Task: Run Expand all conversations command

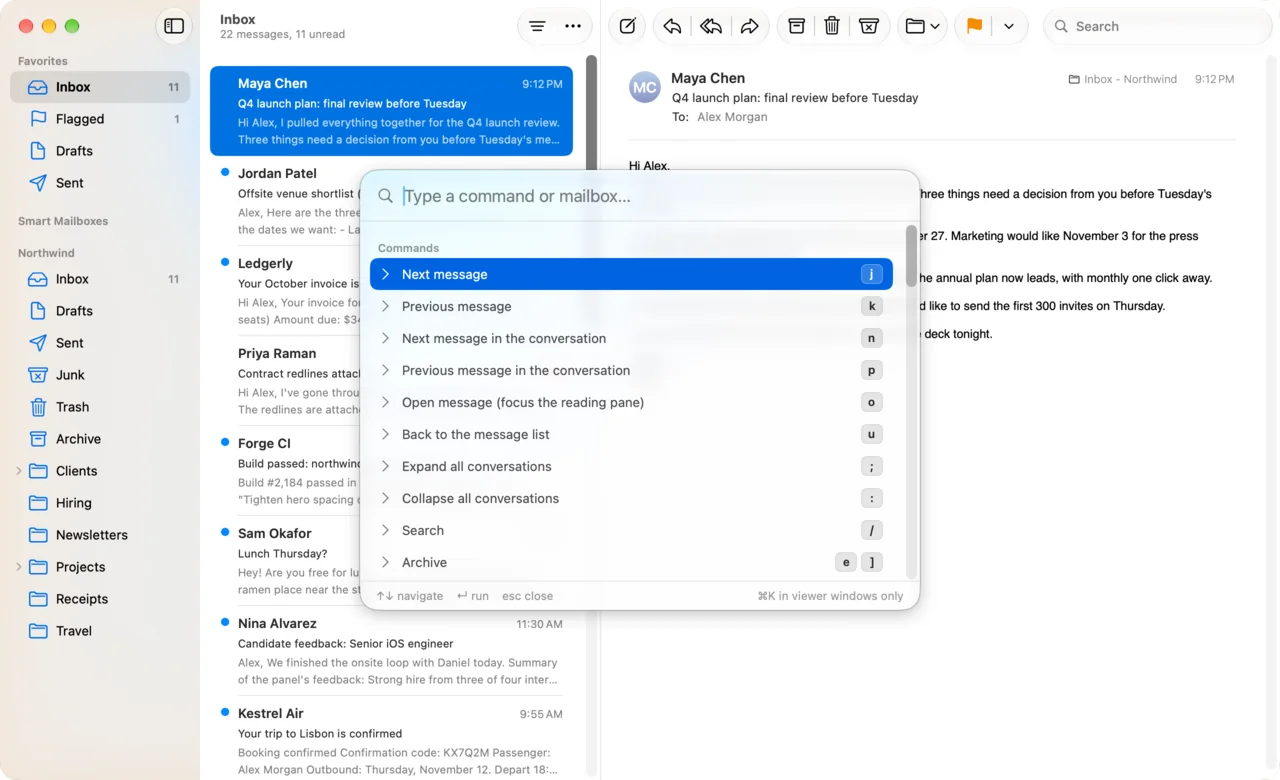Action: (631, 466)
